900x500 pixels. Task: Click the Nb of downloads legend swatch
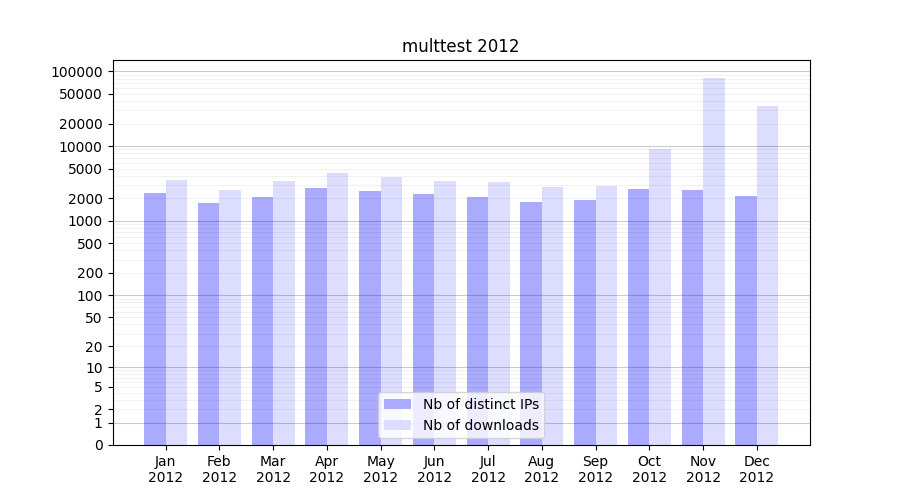click(397, 425)
